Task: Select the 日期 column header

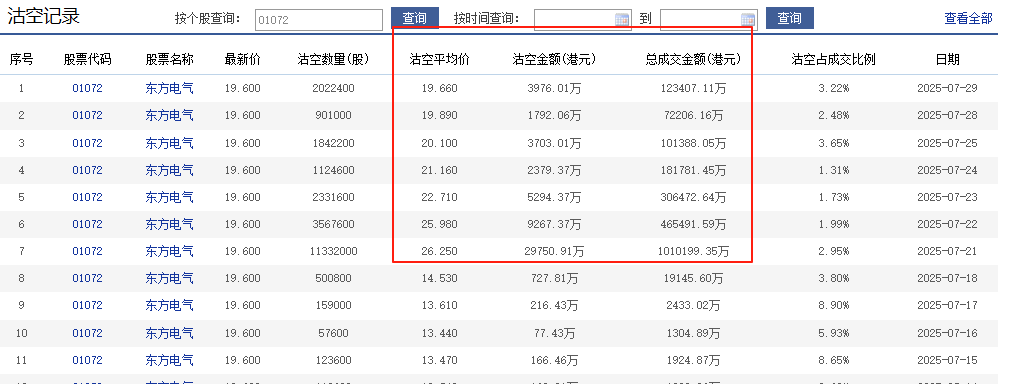Action: pos(947,59)
